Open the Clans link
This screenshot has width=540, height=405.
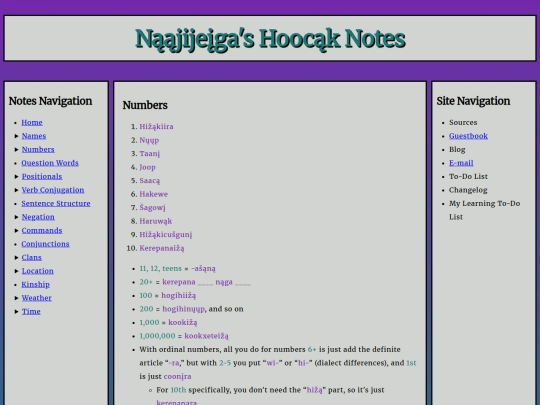click(x=31, y=257)
